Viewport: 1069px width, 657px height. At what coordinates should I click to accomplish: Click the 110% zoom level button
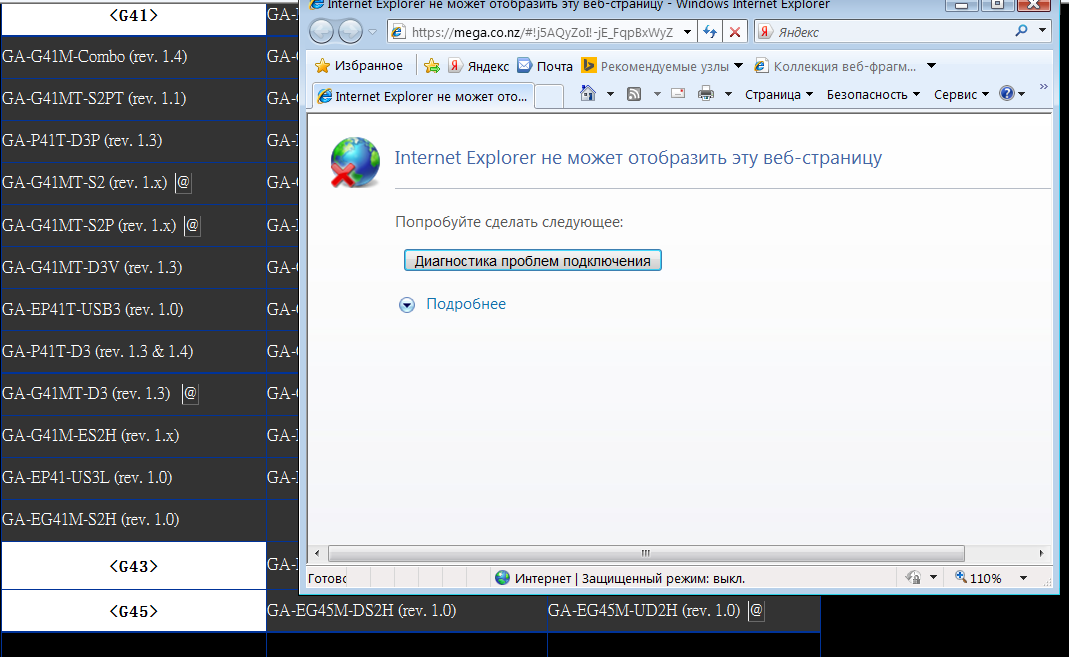coord(978,578)
